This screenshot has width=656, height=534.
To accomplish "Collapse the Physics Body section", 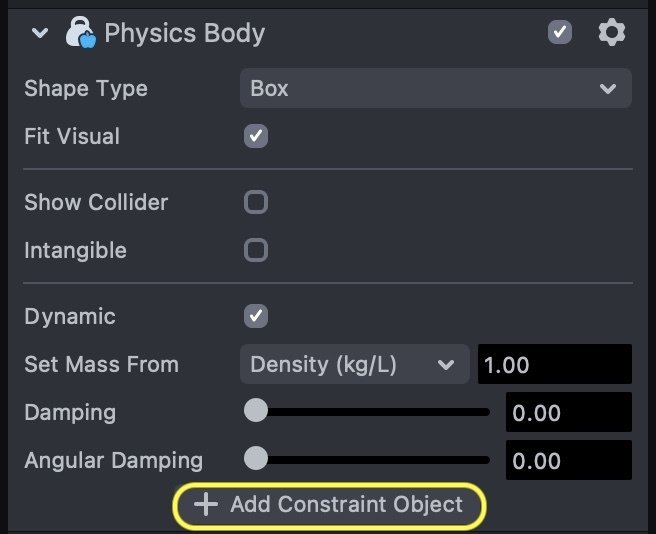I will click(x=40, y=33).
